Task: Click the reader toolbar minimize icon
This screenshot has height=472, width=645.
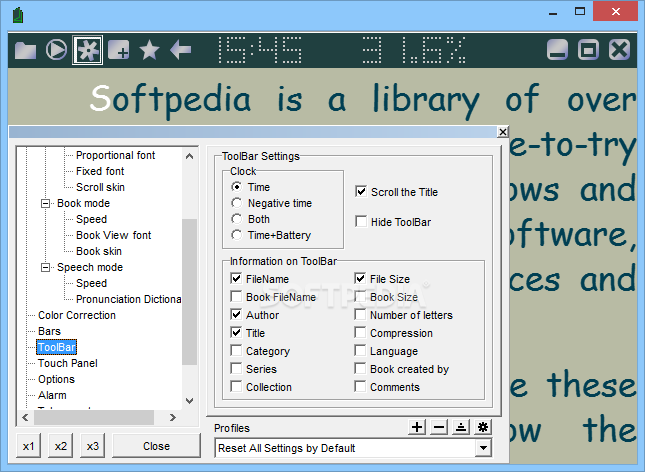Action: [x=557, y=50]
